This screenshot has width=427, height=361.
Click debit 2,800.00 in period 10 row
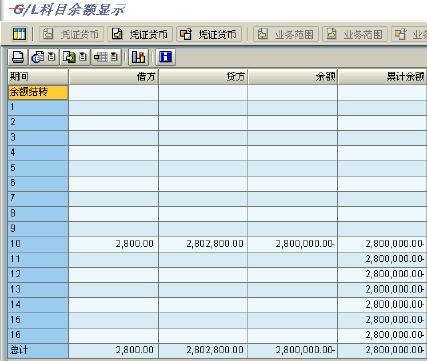pyautogui.click(x=135, y=244)
